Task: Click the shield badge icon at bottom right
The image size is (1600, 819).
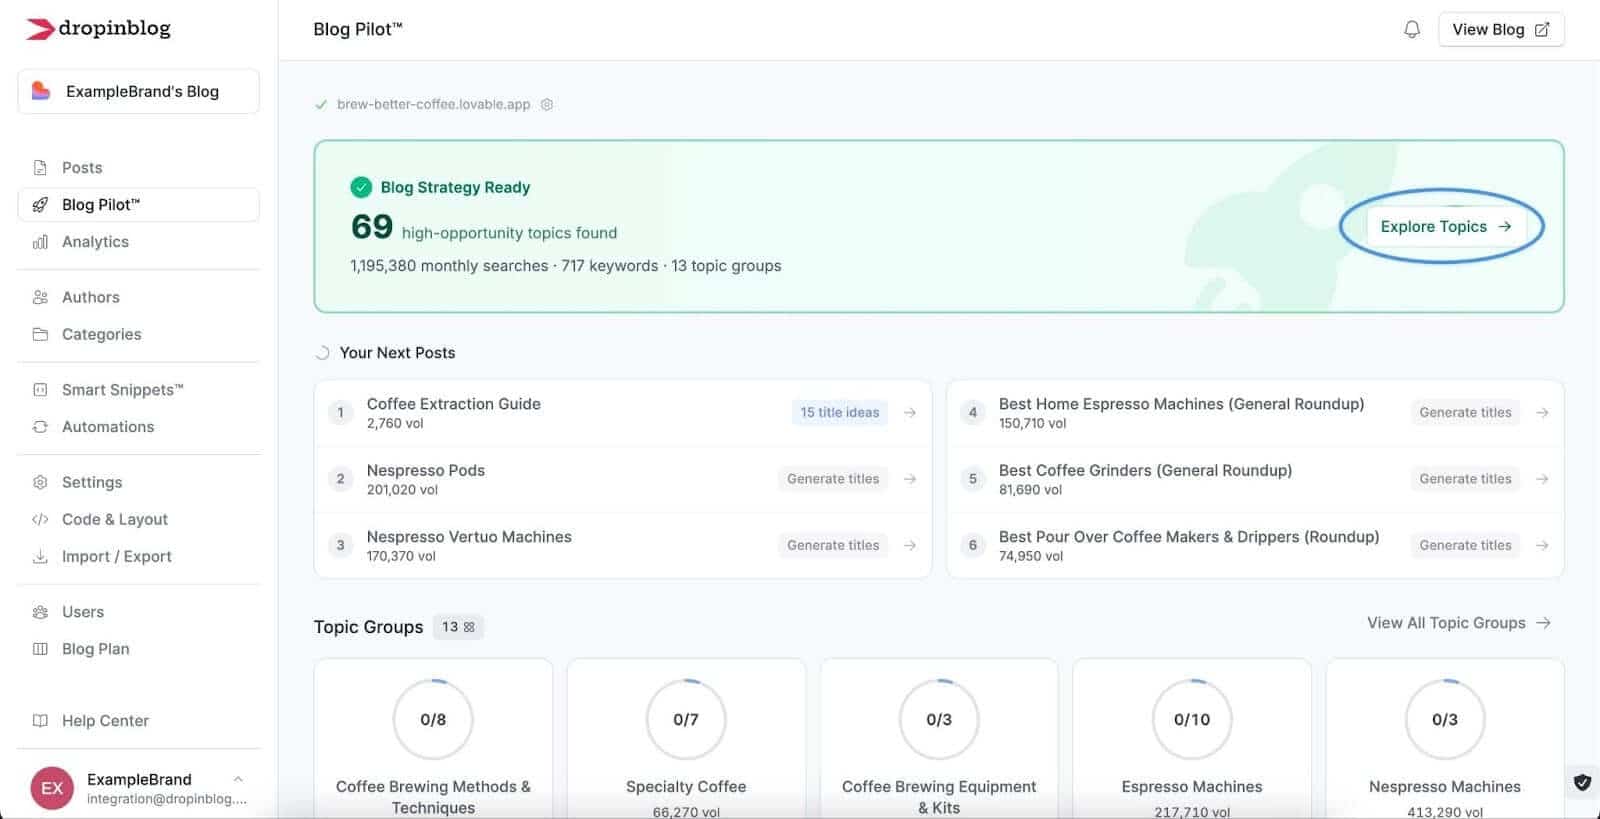Action: (1582, 782)
